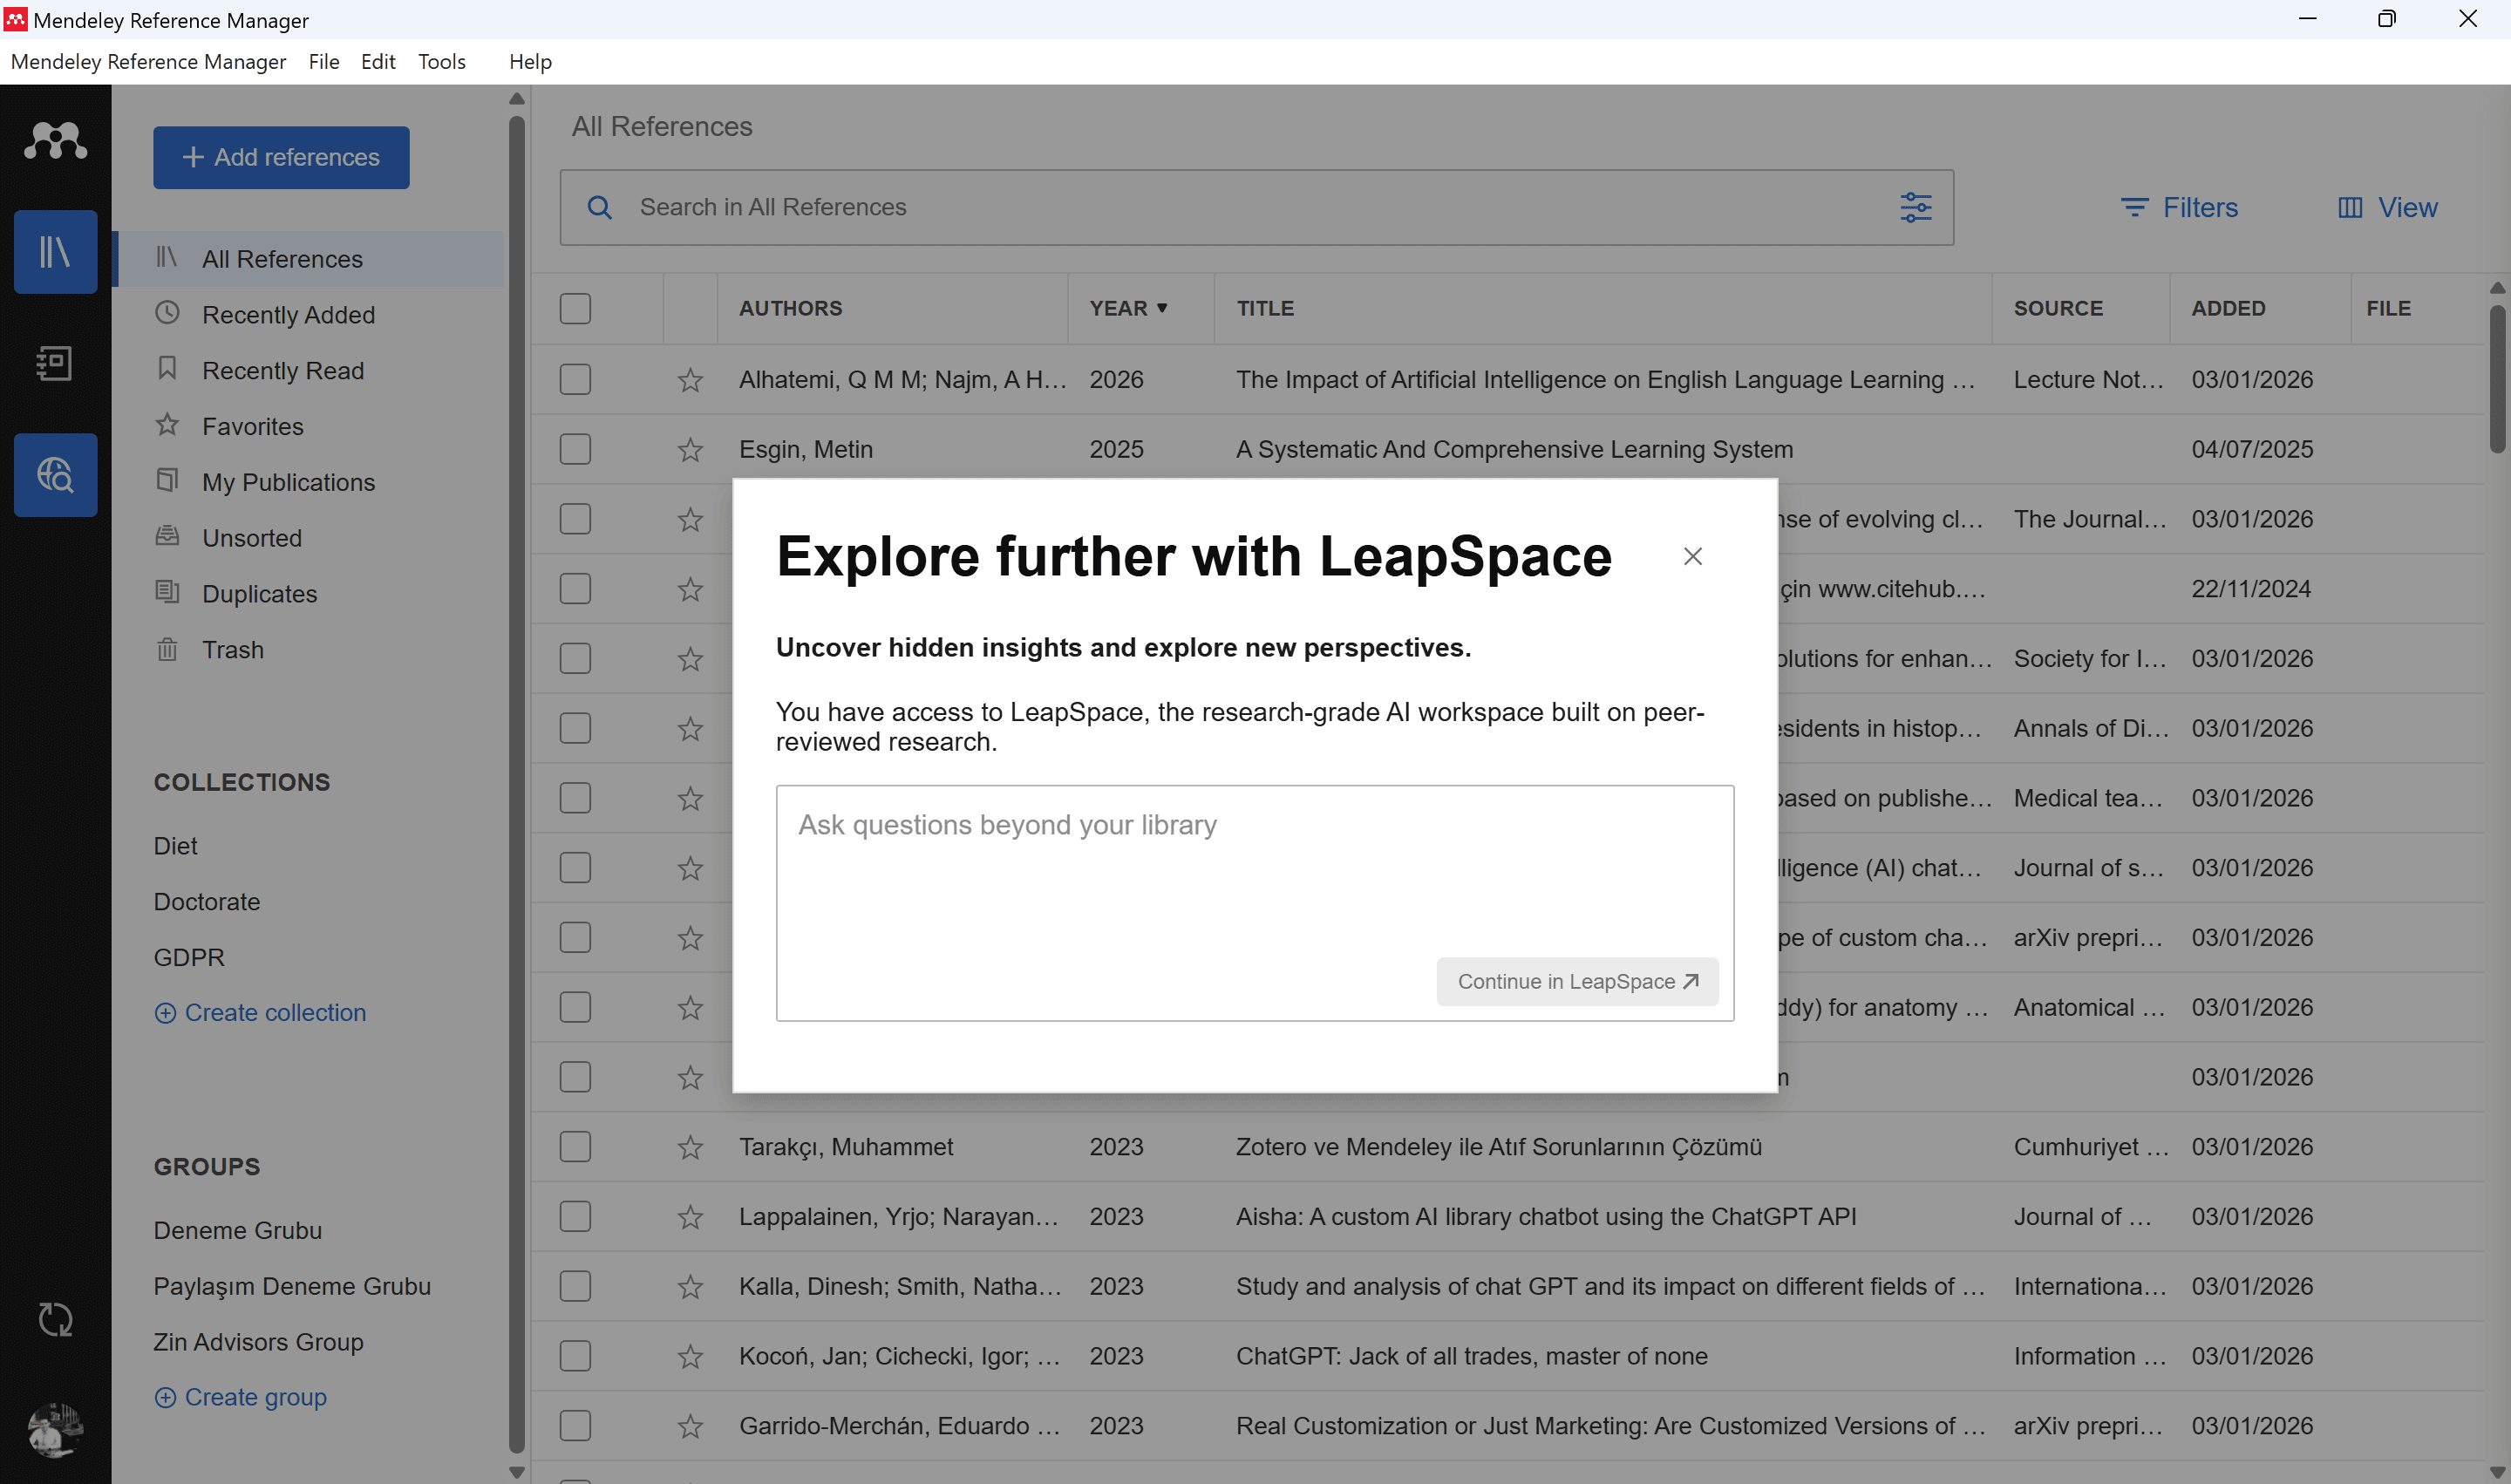This screenshot has width=2511, height=1484.
Task: Open the File menu
Action: tap(323, 62)
